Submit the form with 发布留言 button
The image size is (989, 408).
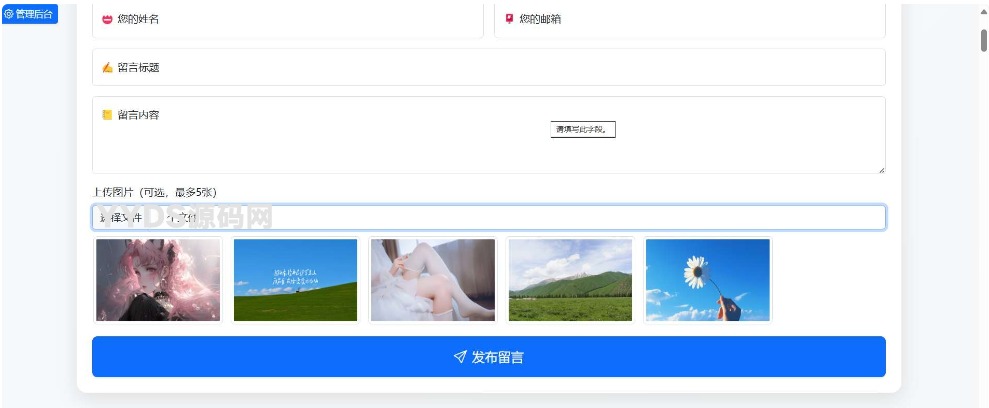pos(488,357)
